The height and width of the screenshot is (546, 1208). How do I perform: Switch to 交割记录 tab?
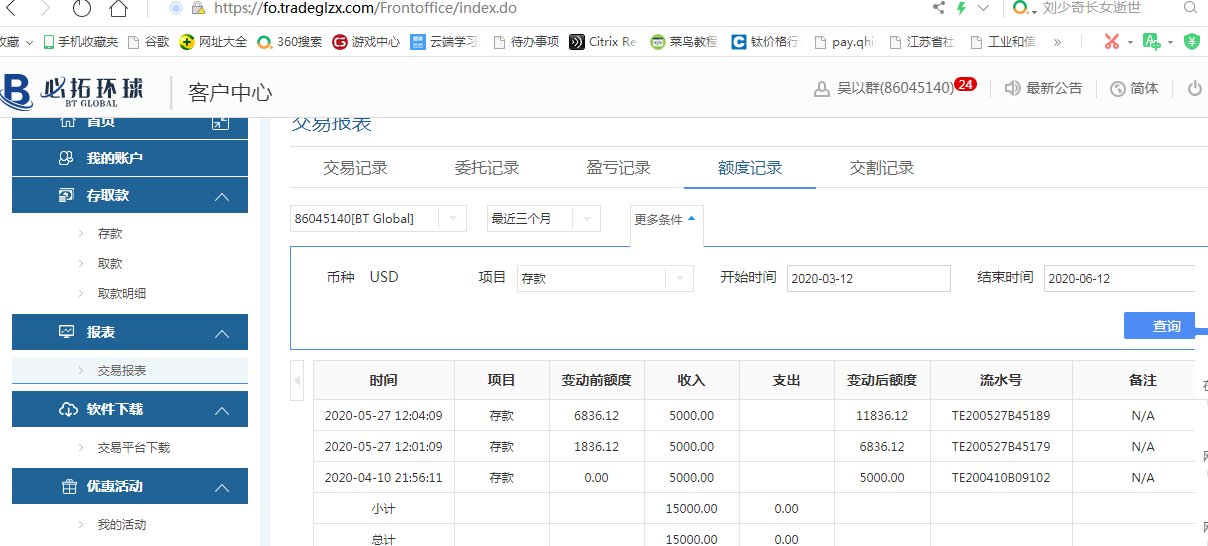coord(882,168)
